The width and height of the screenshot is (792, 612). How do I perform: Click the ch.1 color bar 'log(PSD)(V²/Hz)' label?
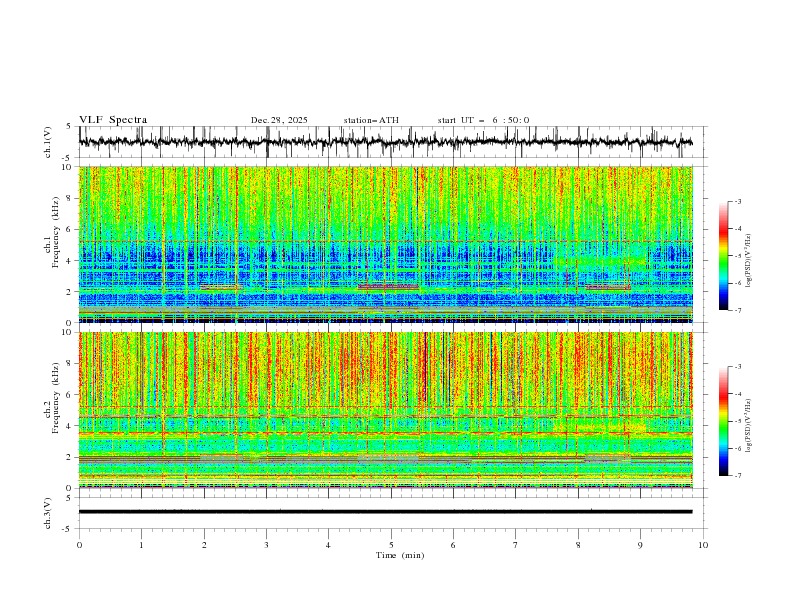(x=748, y=261)
